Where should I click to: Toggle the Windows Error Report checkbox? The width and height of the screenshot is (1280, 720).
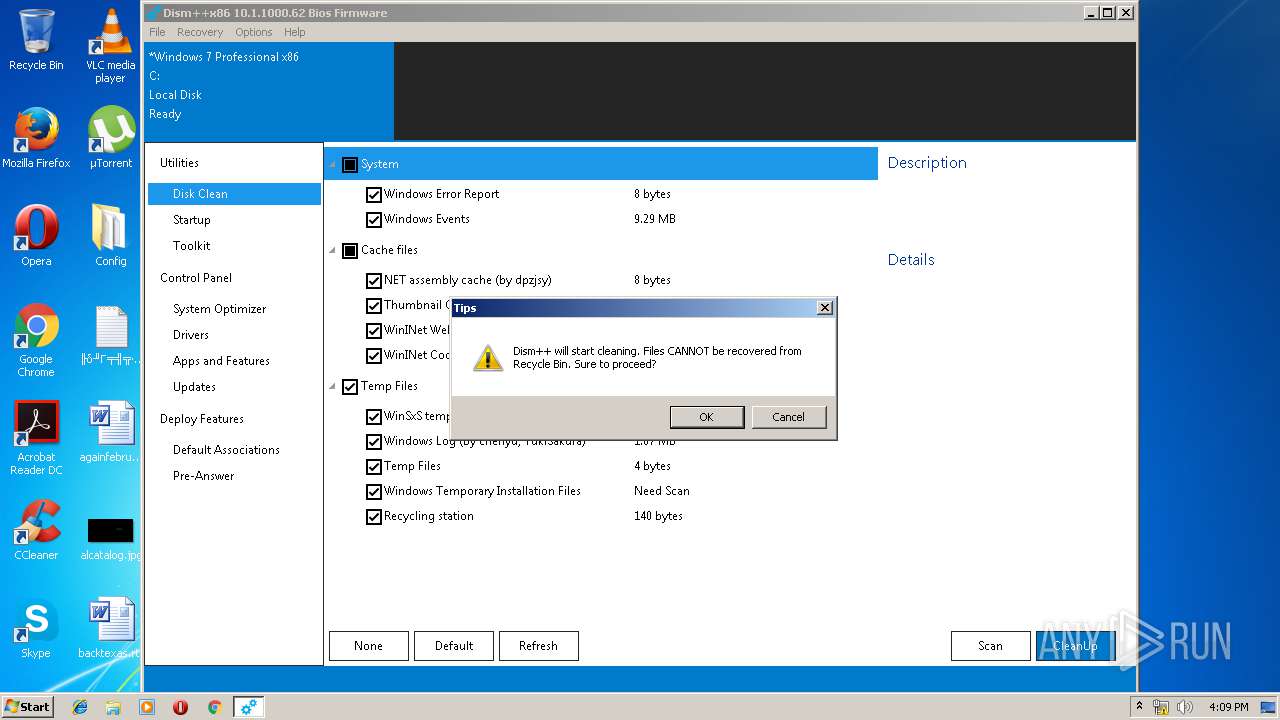374,194
